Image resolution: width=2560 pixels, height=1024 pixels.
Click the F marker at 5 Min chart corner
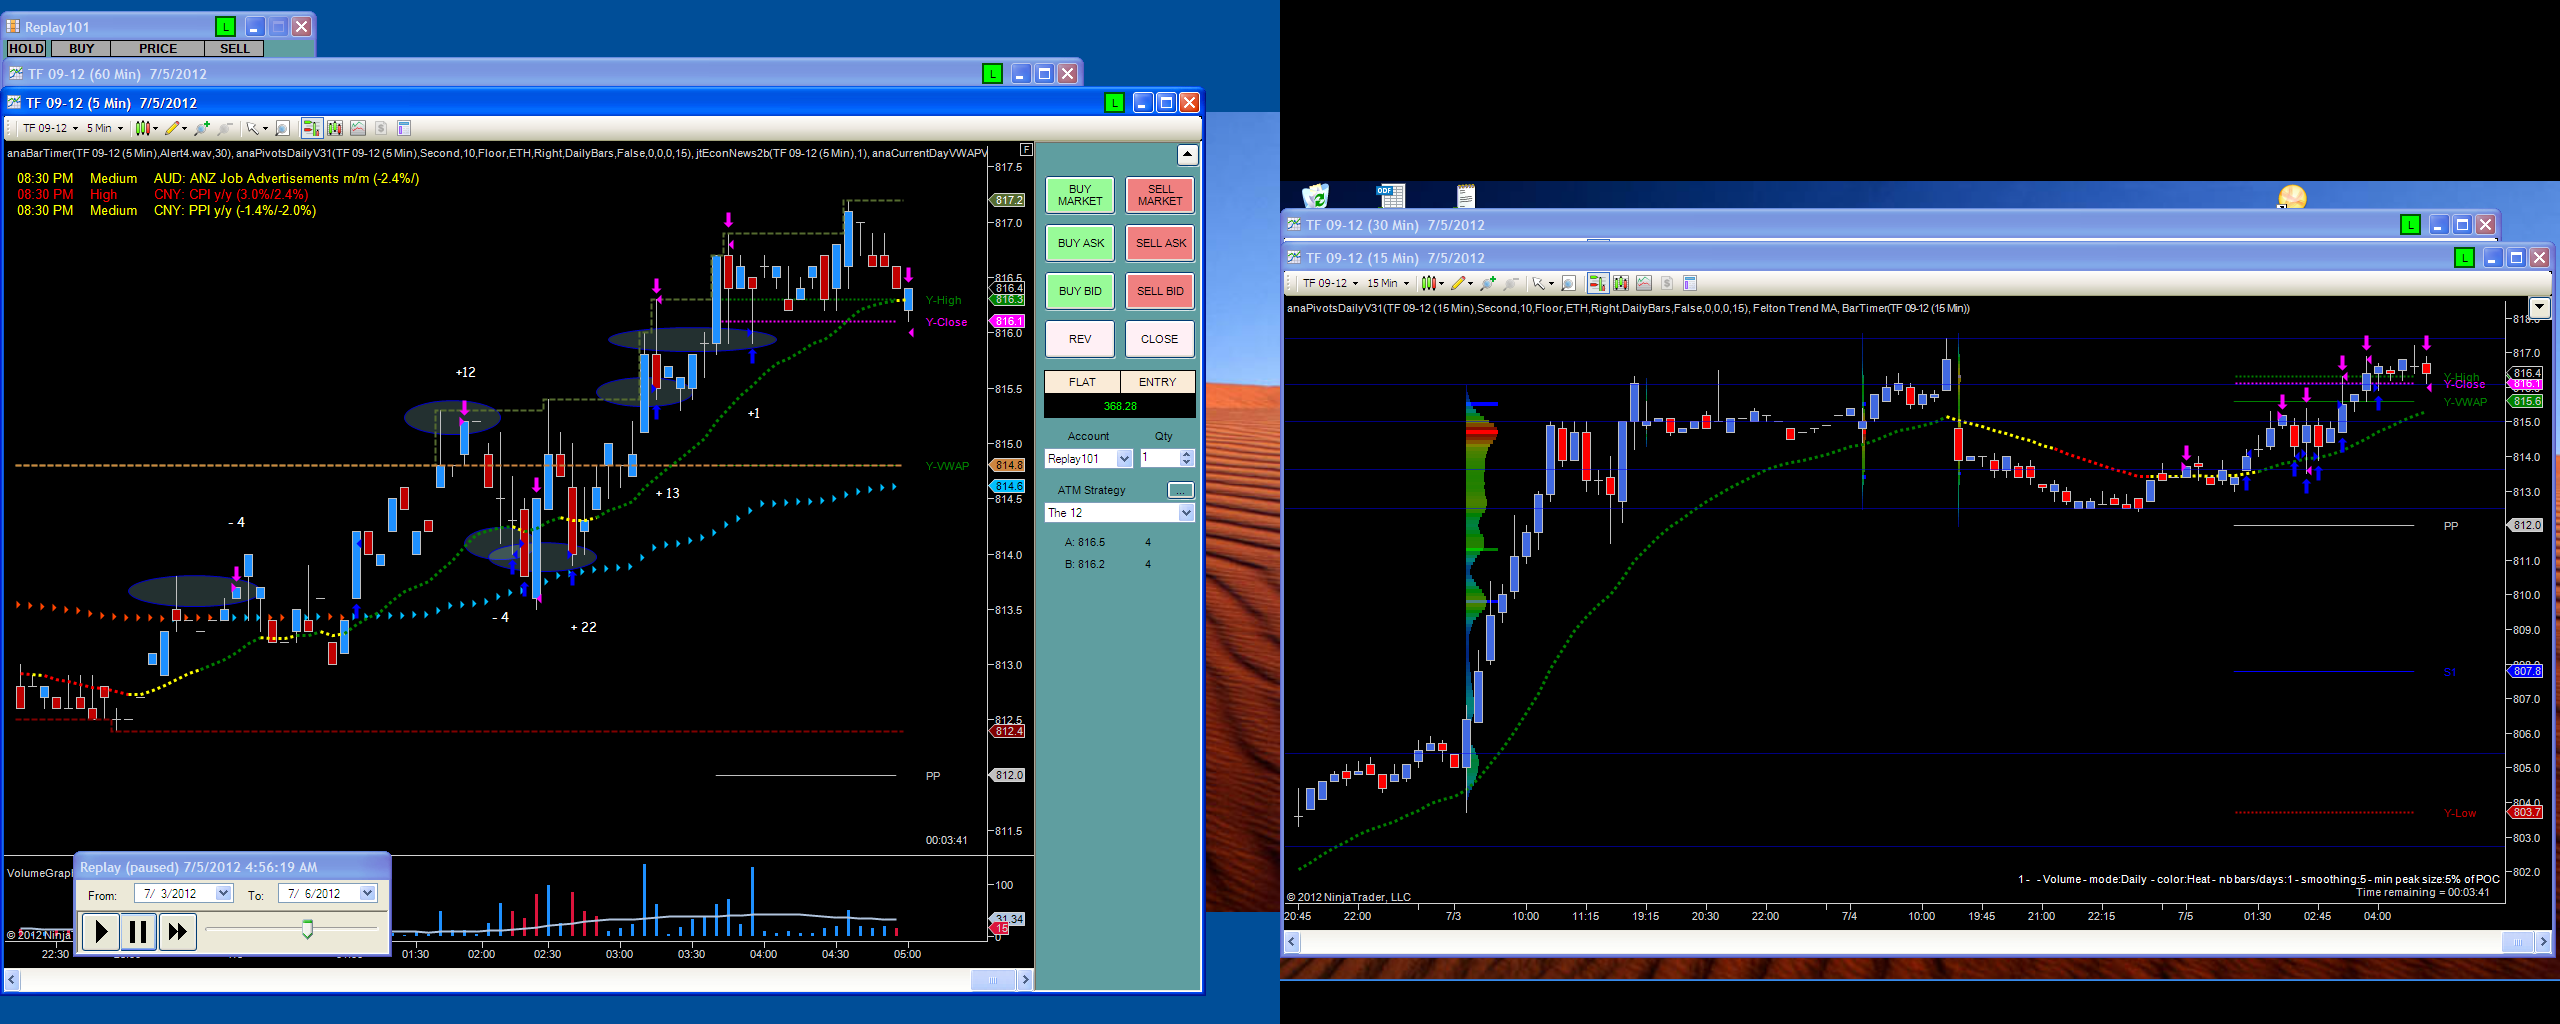click(x=1026, y=150)
